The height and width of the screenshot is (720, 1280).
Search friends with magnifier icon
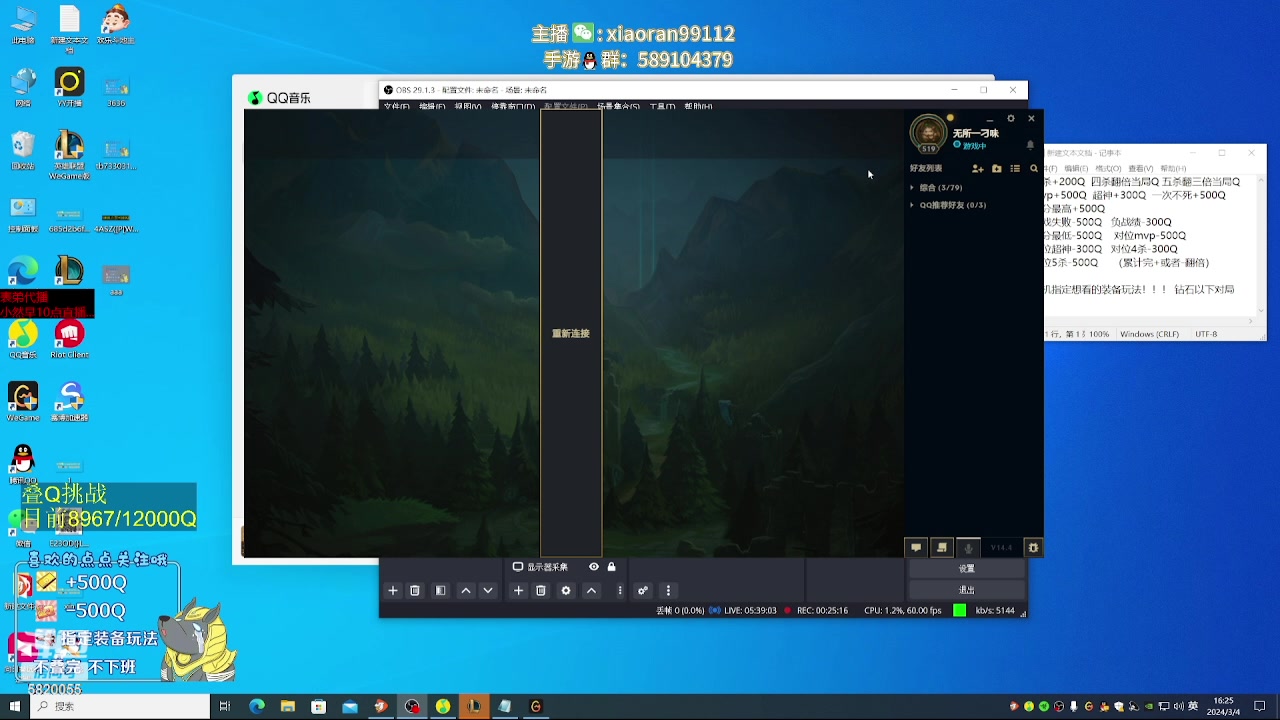coord(1034,169)
